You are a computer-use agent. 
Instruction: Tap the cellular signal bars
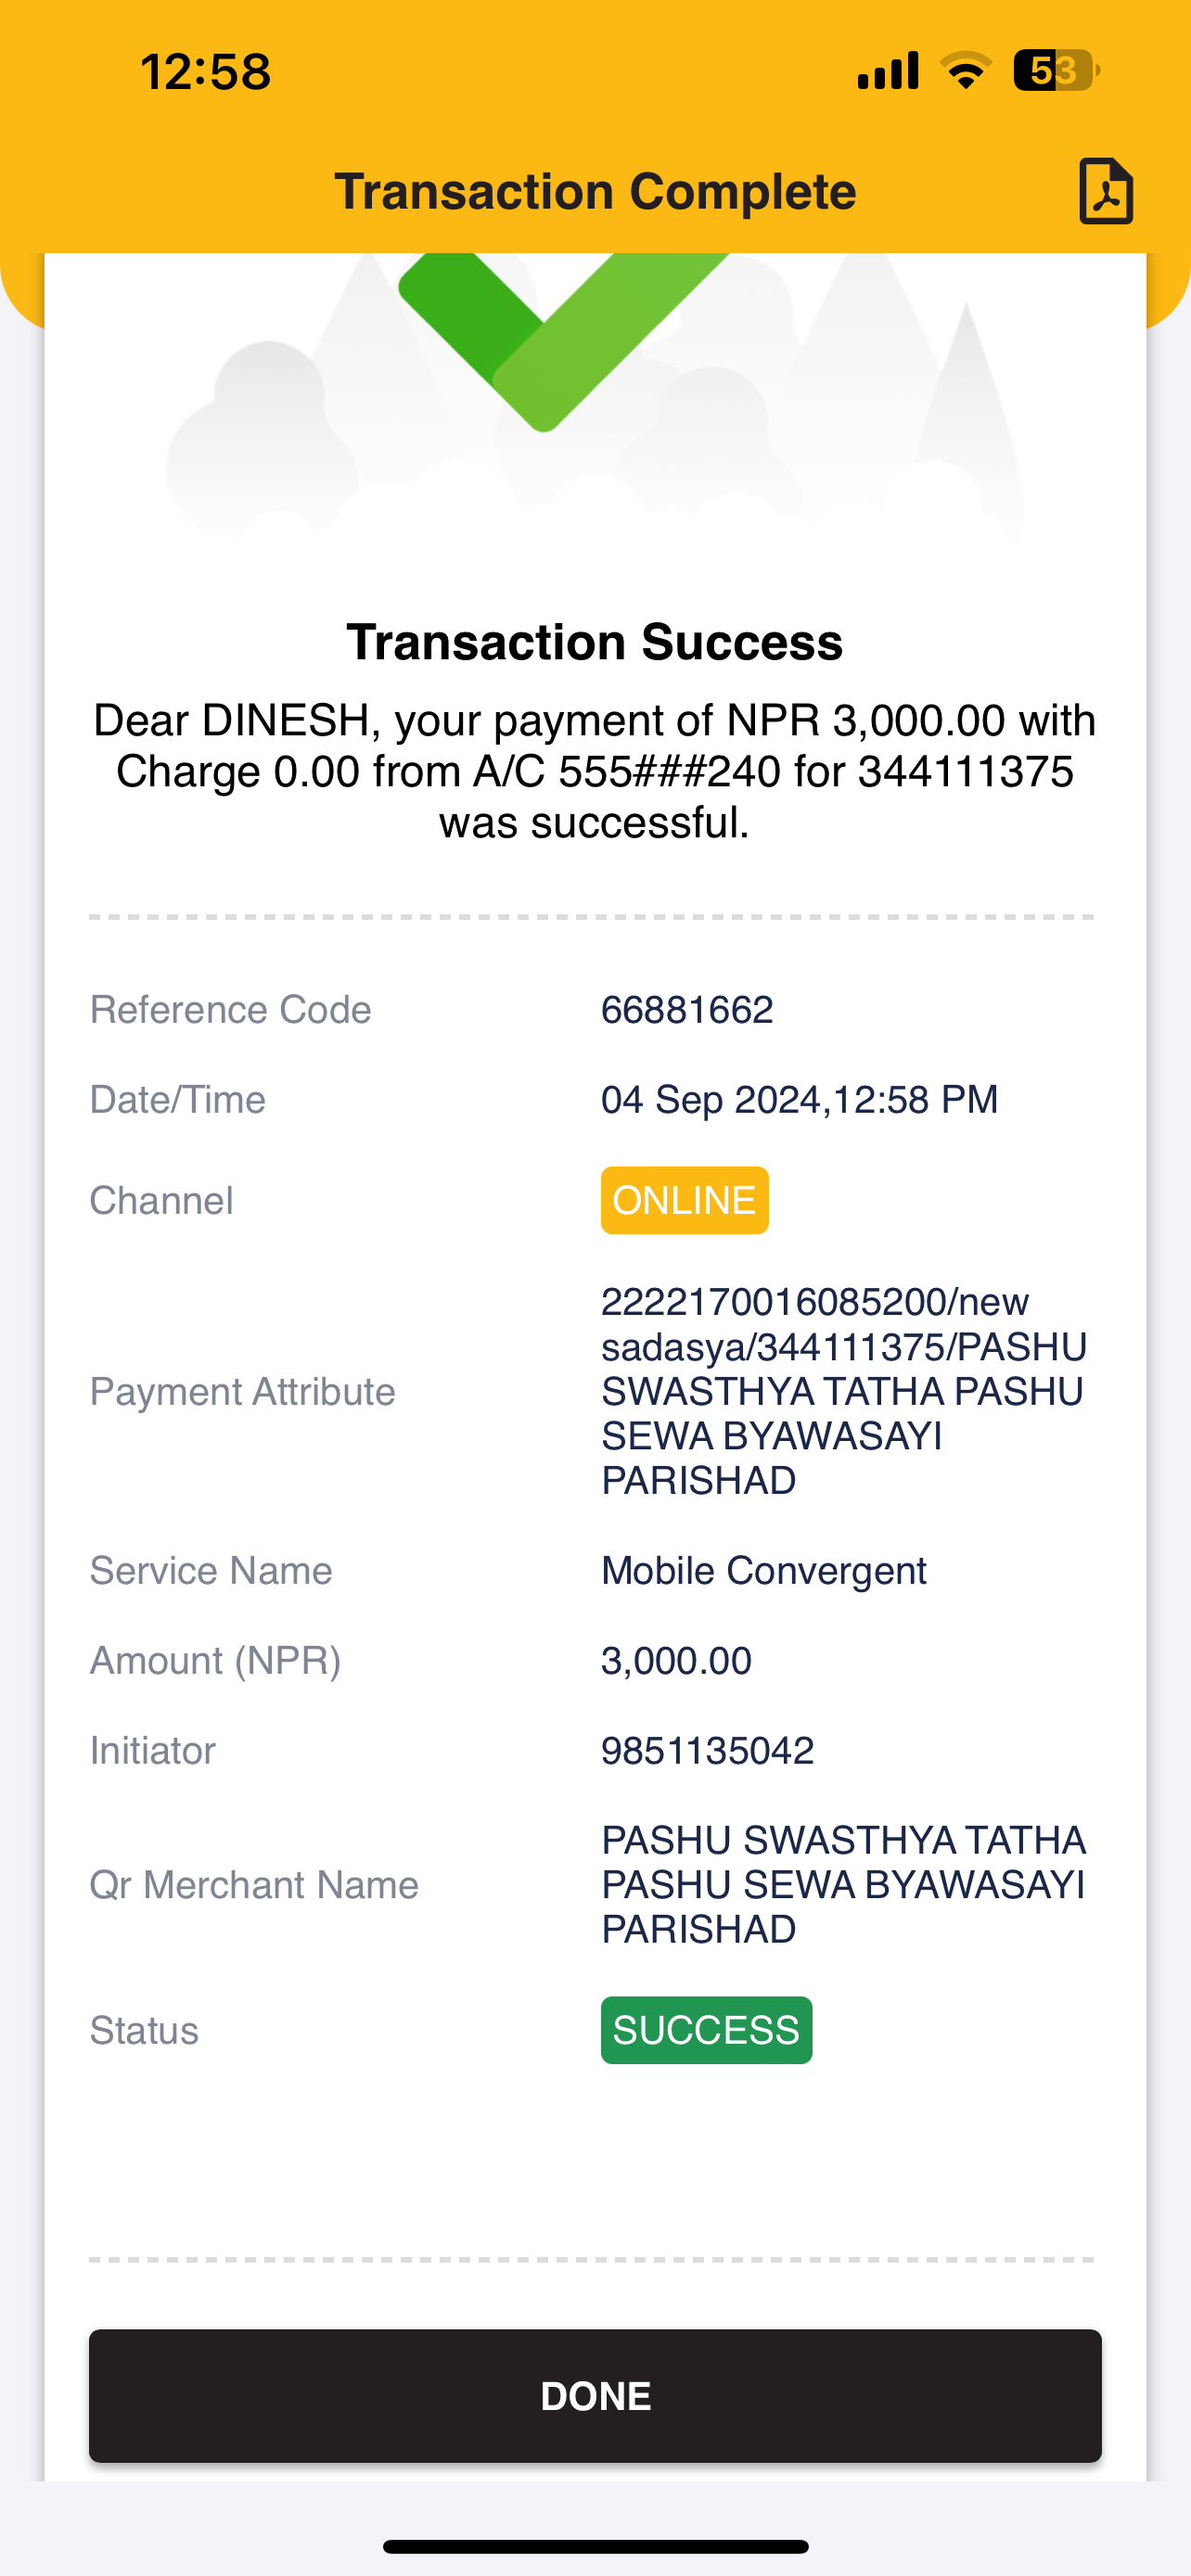(x=887, y=71)
